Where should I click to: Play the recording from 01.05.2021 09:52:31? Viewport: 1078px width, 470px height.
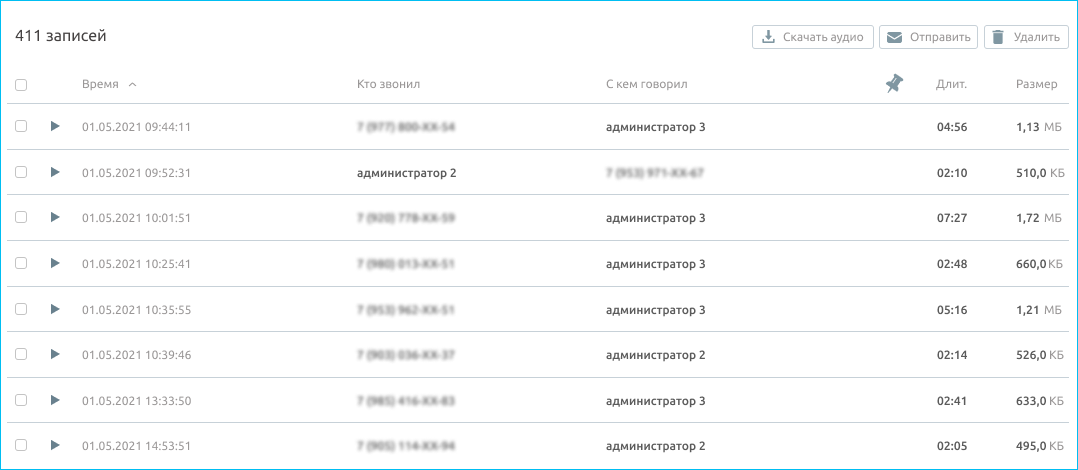(x=55, y=172)
